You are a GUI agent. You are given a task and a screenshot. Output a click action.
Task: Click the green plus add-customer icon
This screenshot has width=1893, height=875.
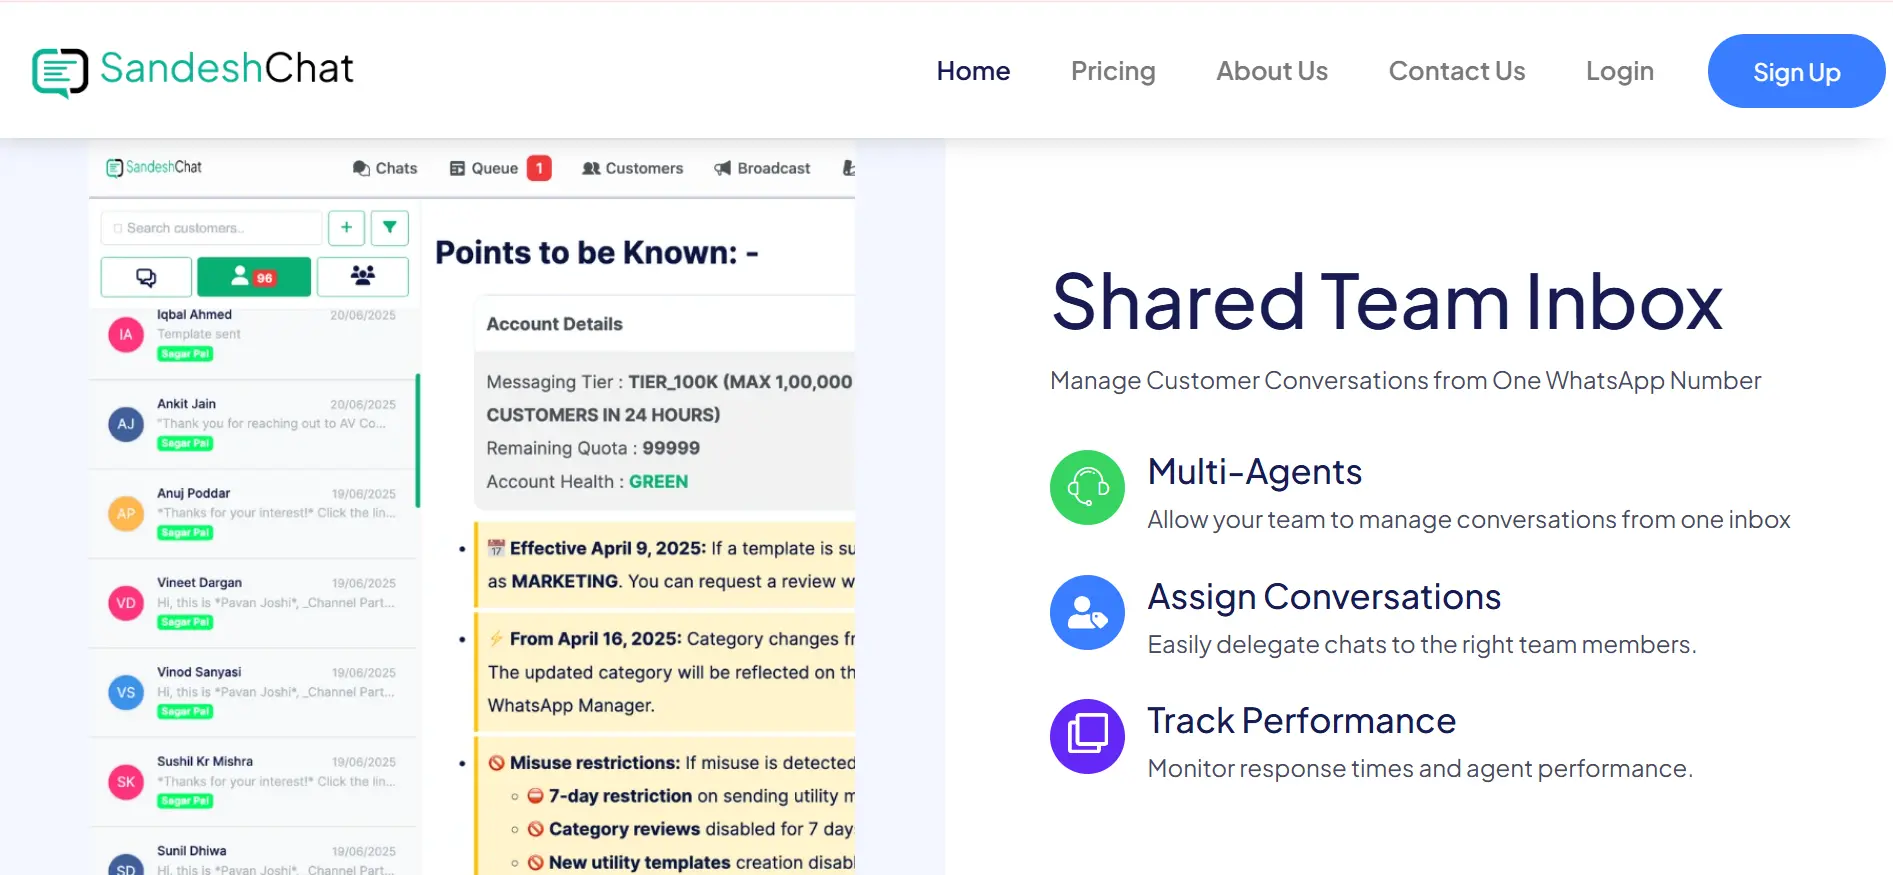click(x=346, y=228)
